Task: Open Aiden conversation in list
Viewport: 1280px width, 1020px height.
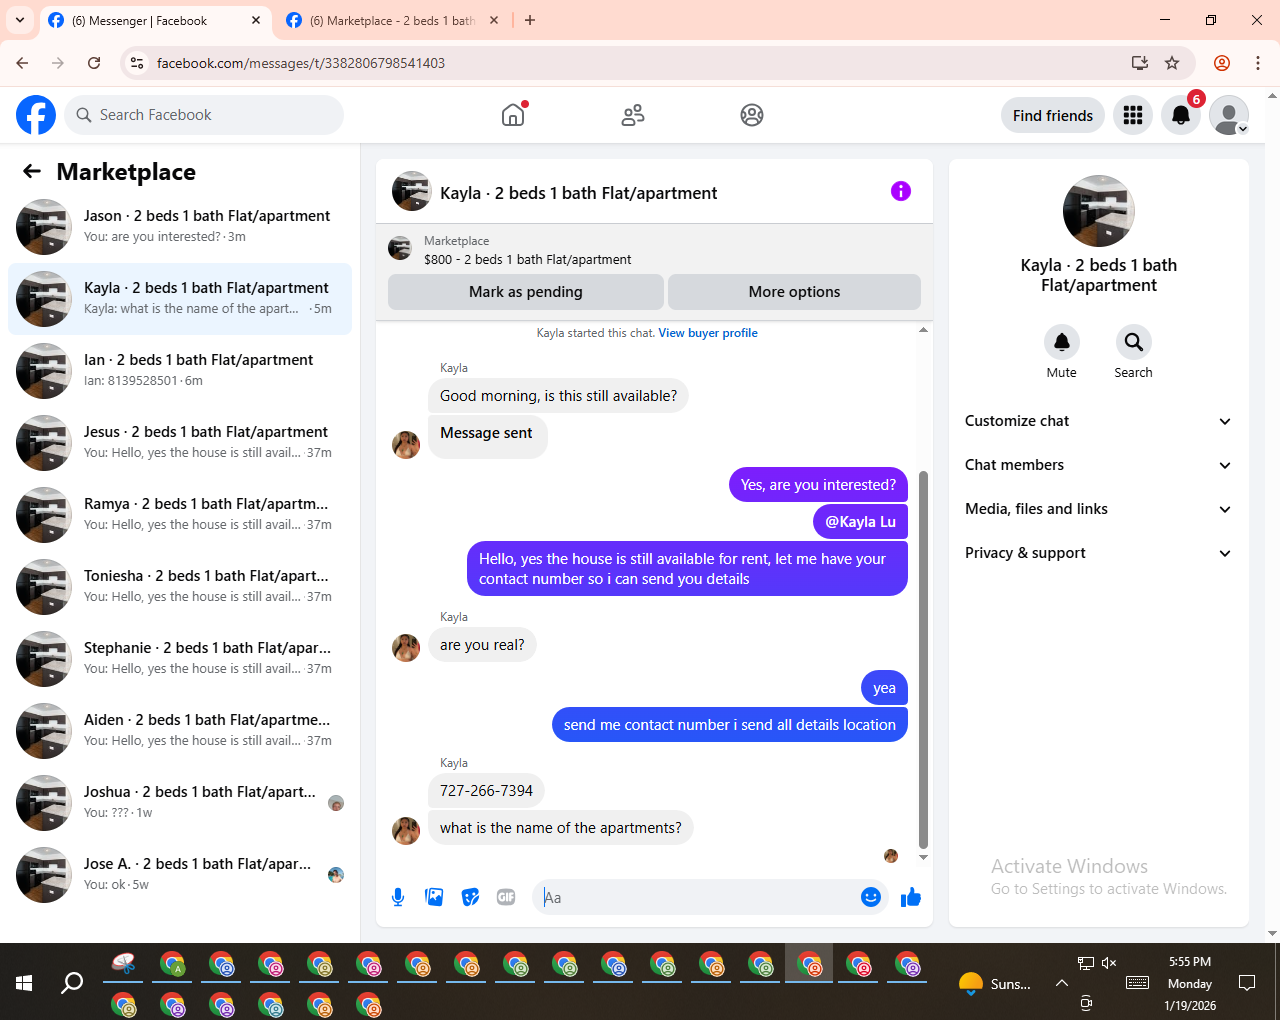Action: [180, 731]
